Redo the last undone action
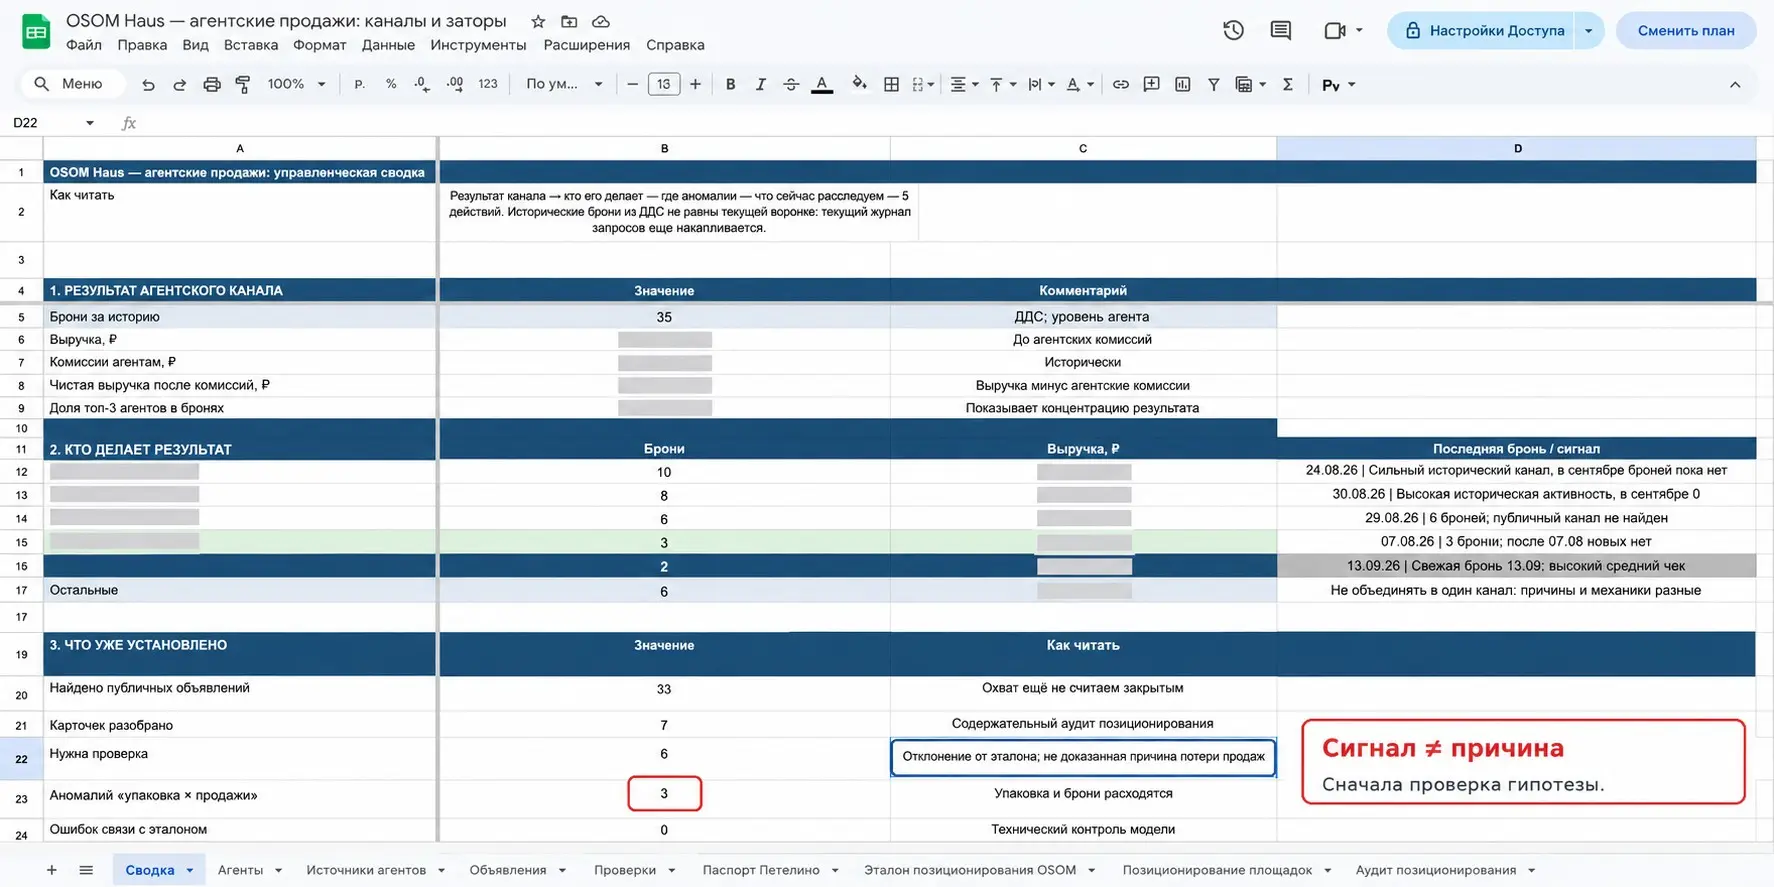1774x887 pixels. (x=180, y=85)
